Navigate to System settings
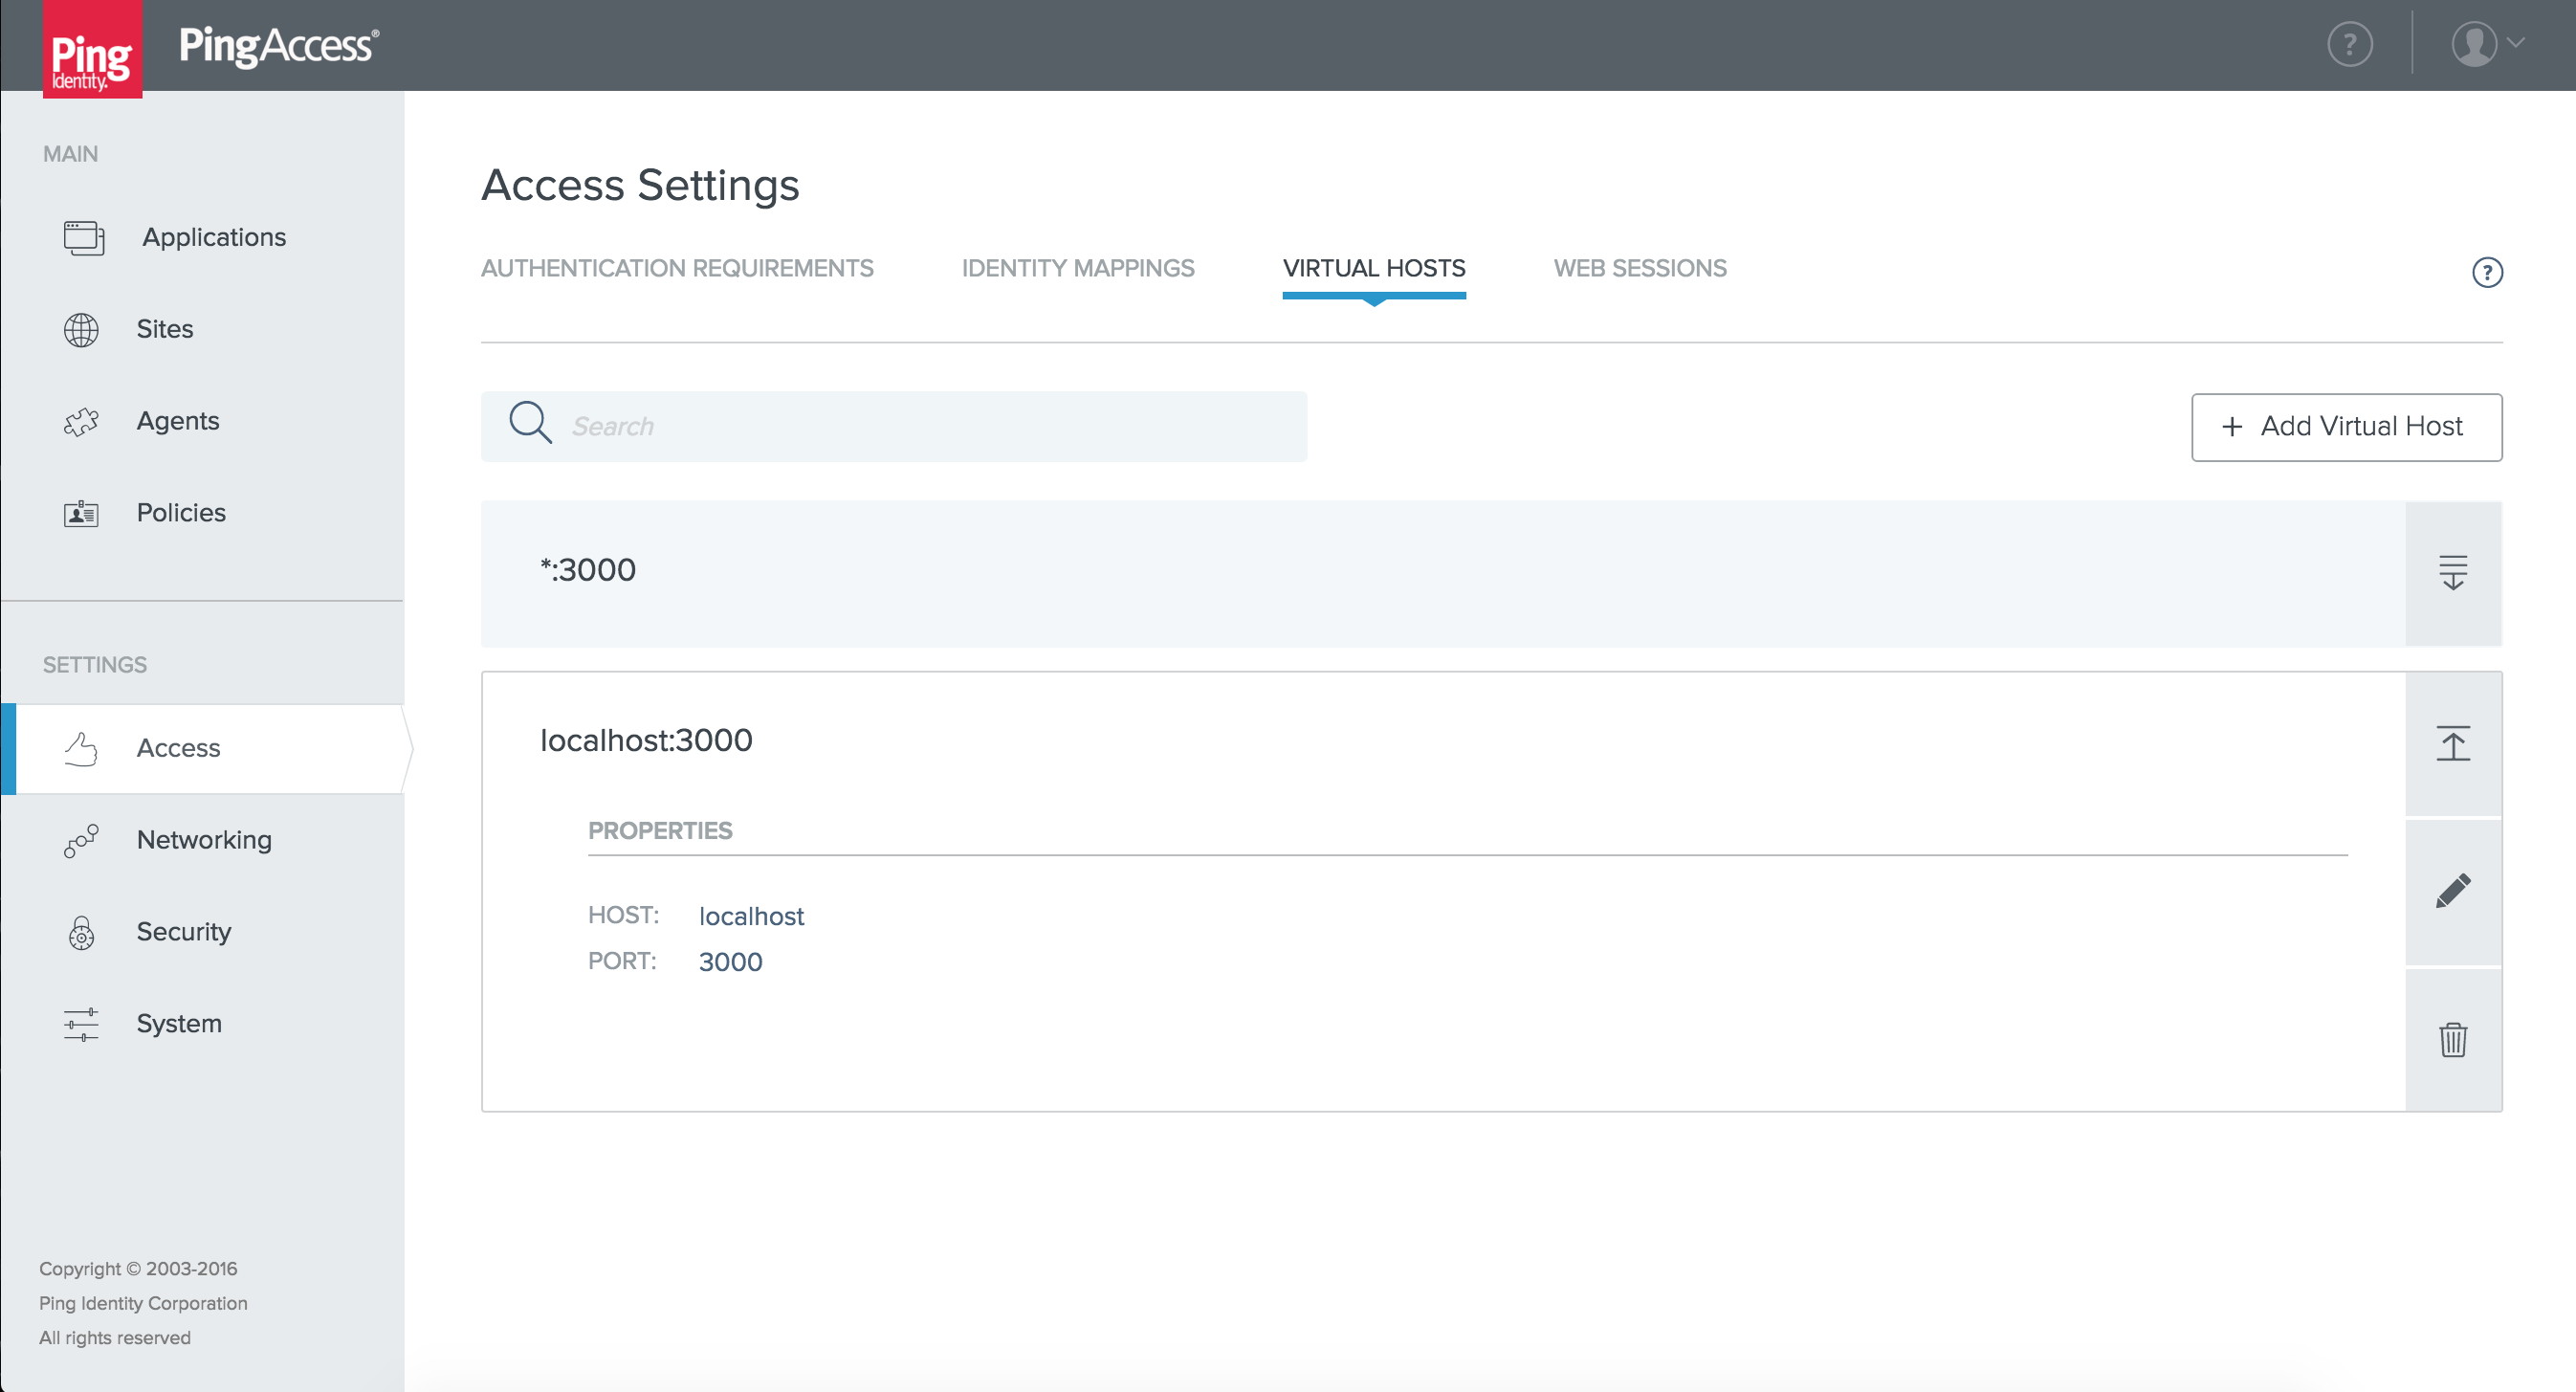2576x1392 pixels. coord(179,1024)
